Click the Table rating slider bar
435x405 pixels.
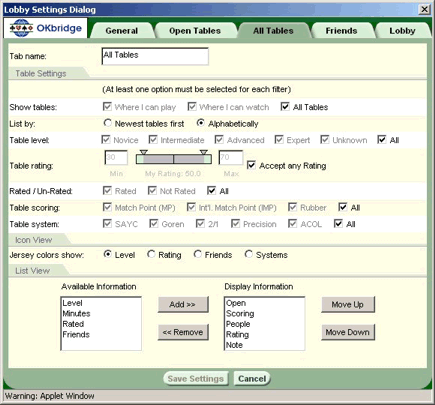pyautogui.click(x=174, y=159)
